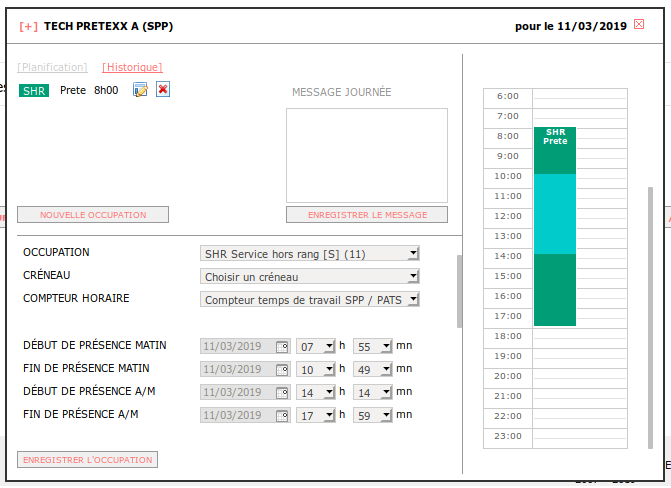The image size is (671, 488).
Task: Click the 23:00 time label
Action: click(508, 436)
